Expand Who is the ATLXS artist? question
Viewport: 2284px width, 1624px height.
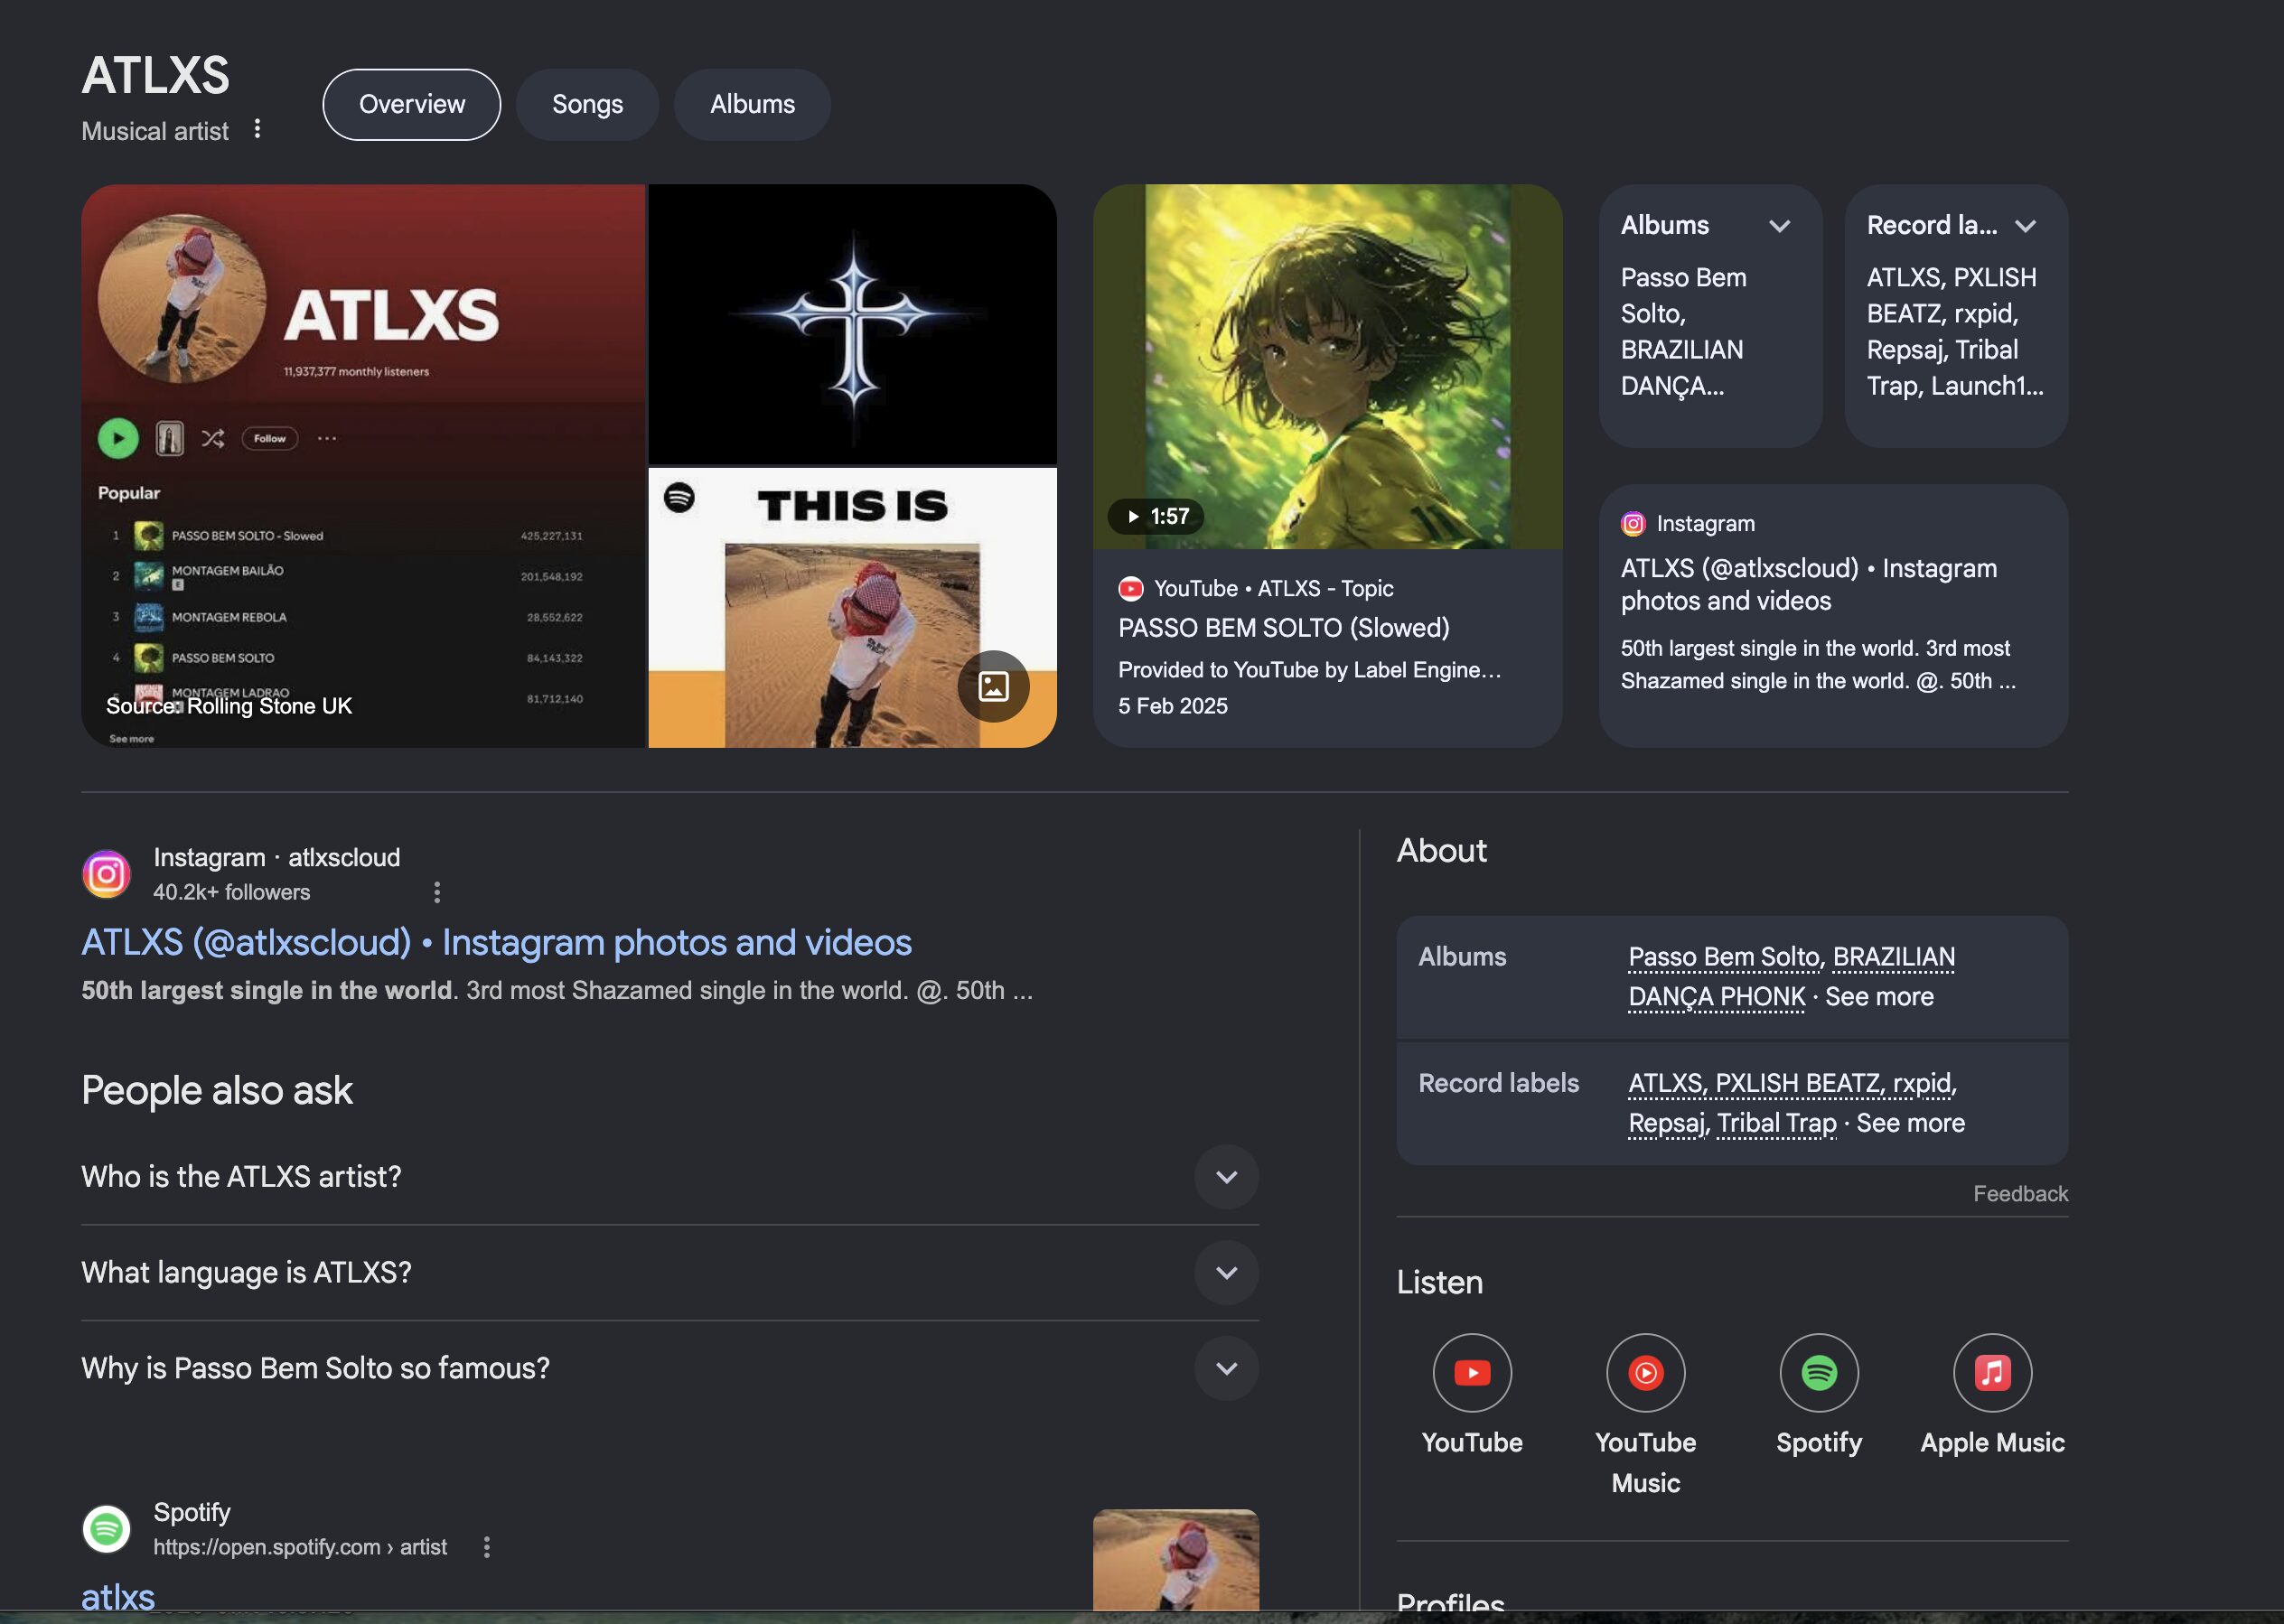click(670, 1177)
